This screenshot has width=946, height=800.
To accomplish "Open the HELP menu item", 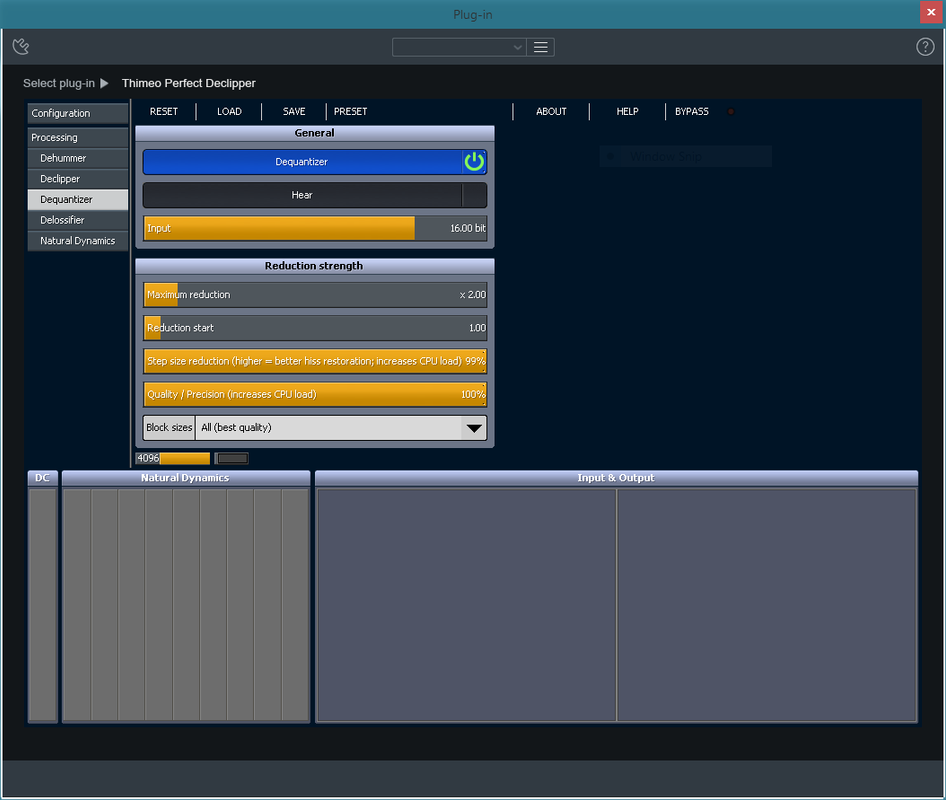I will pyautogui.click(x=627, y=112).
